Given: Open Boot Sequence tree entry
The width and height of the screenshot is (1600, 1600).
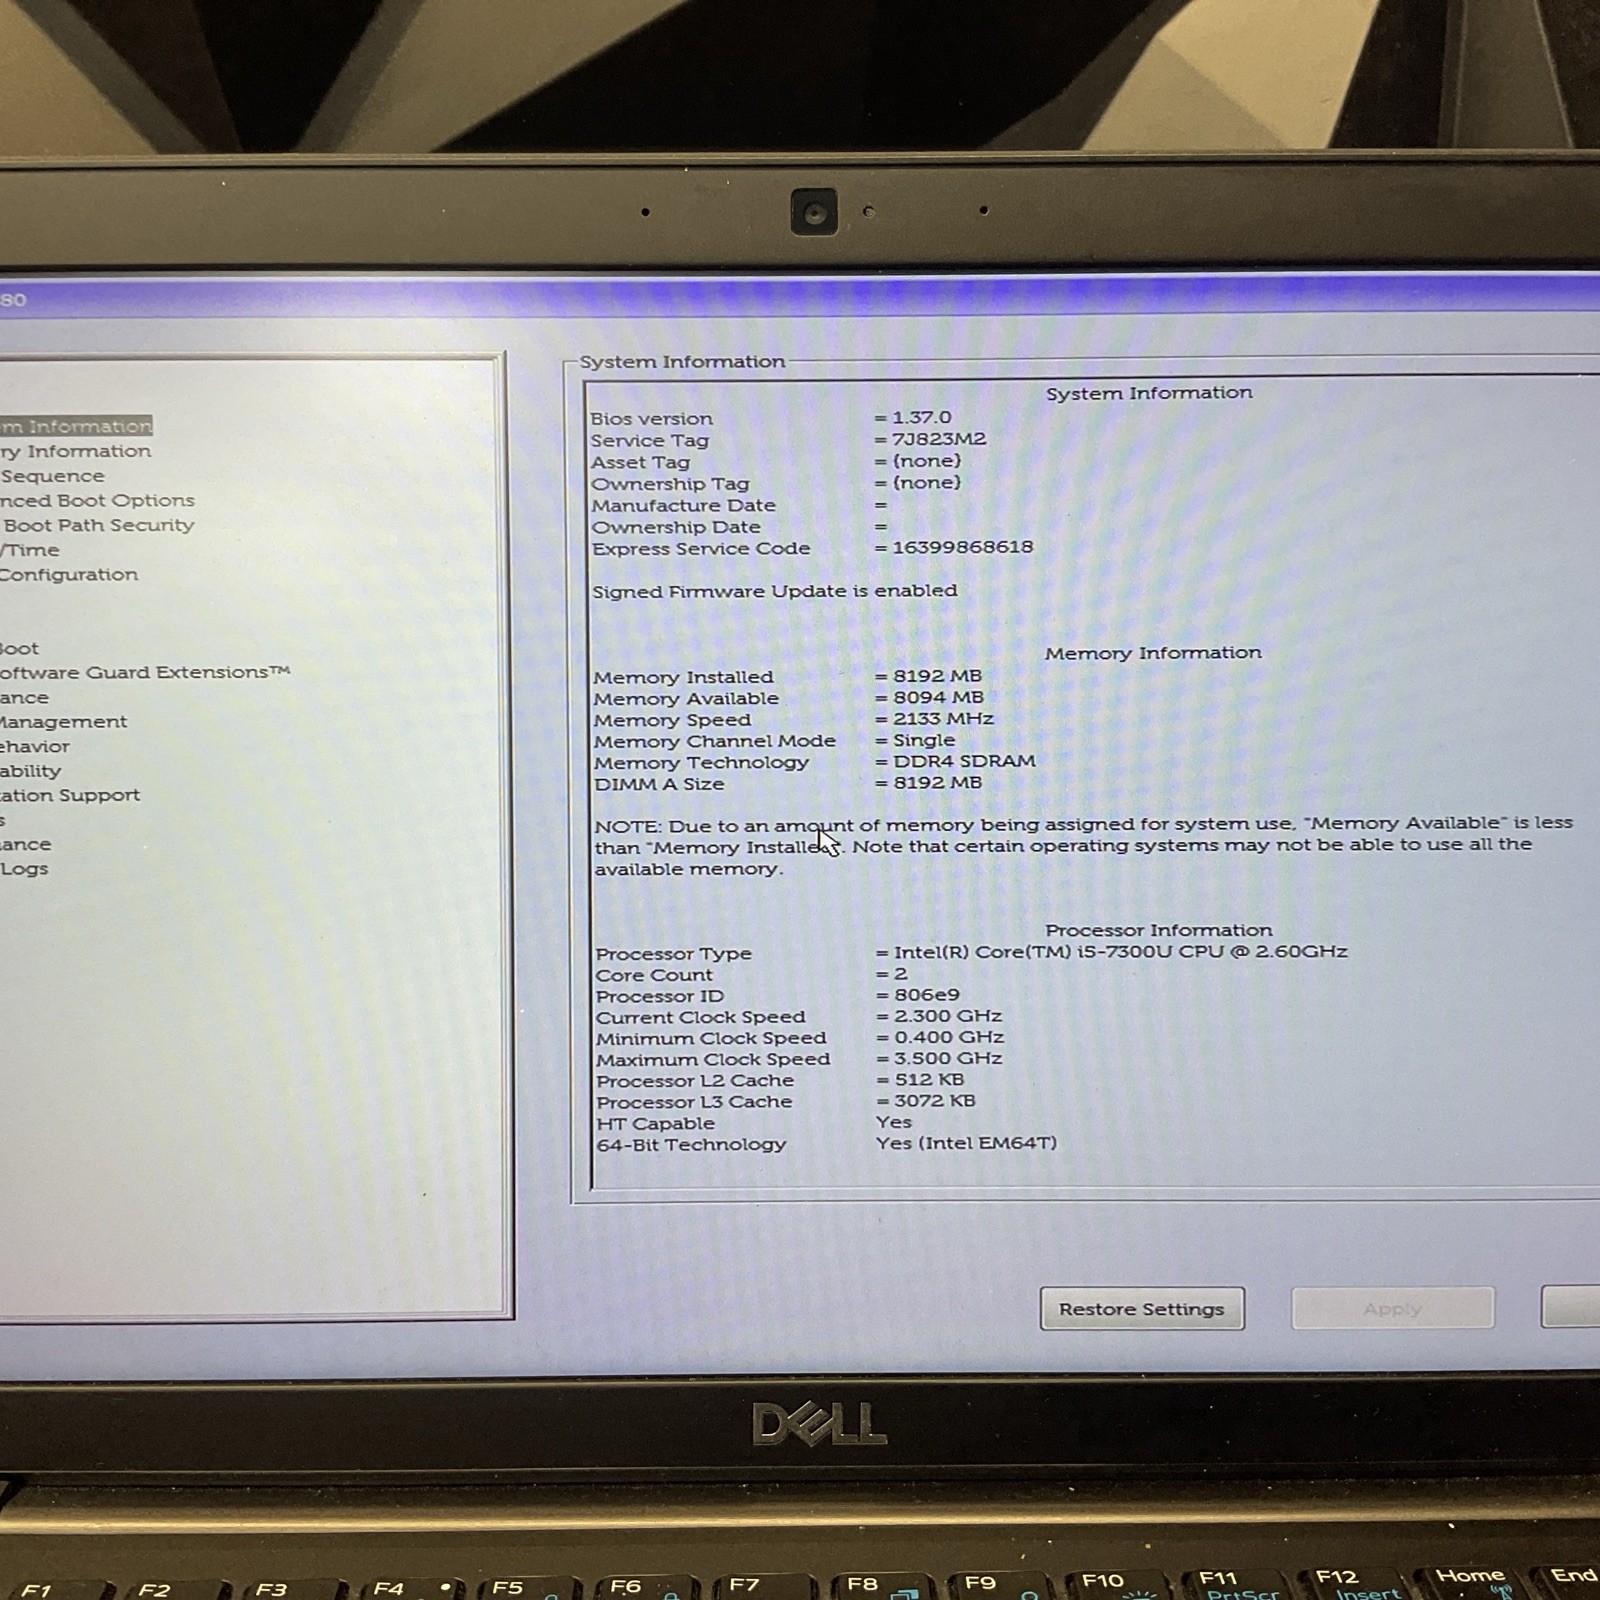Looking at the screenshot, I should coord(52,476).
